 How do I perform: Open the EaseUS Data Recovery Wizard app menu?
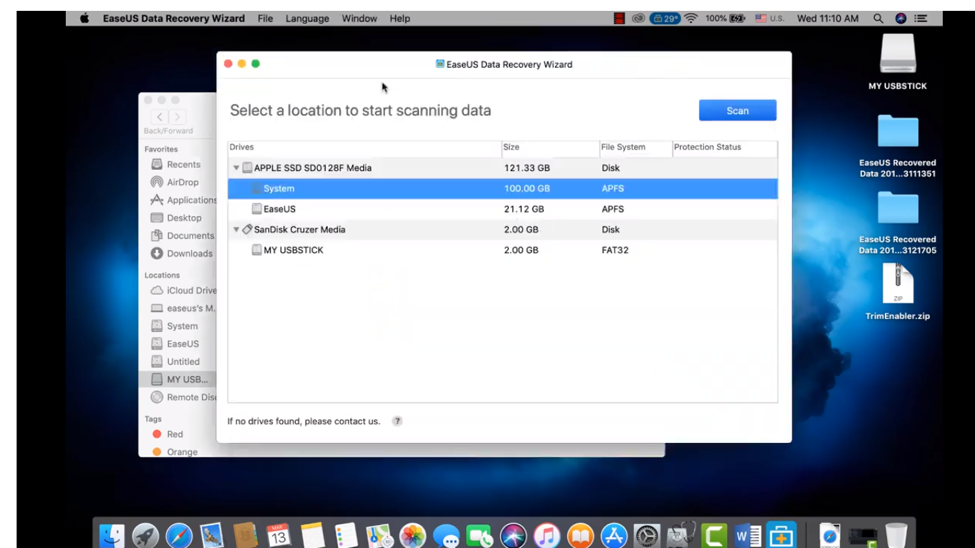point(173,18)
